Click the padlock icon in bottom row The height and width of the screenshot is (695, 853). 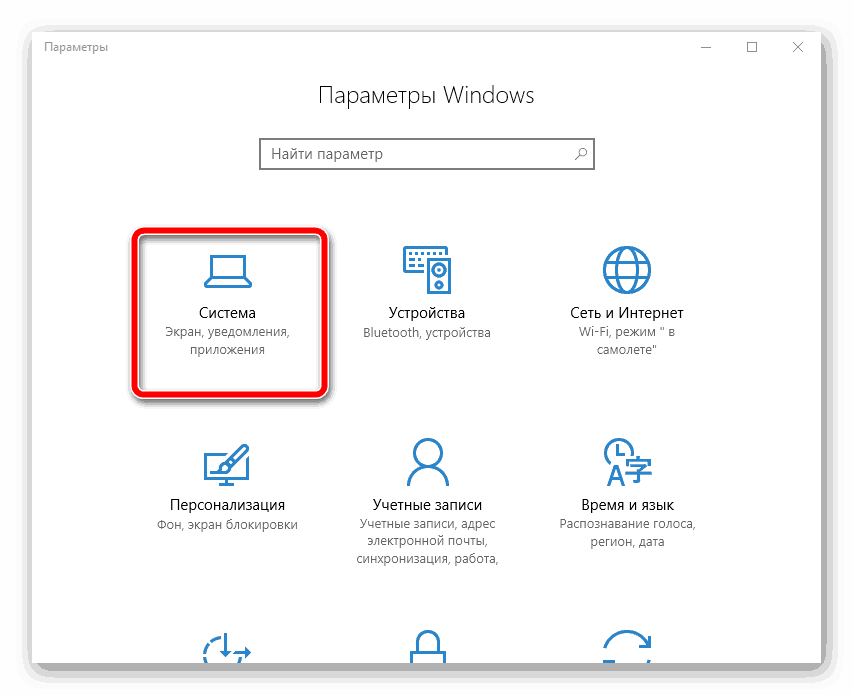[x=427, y=650]
